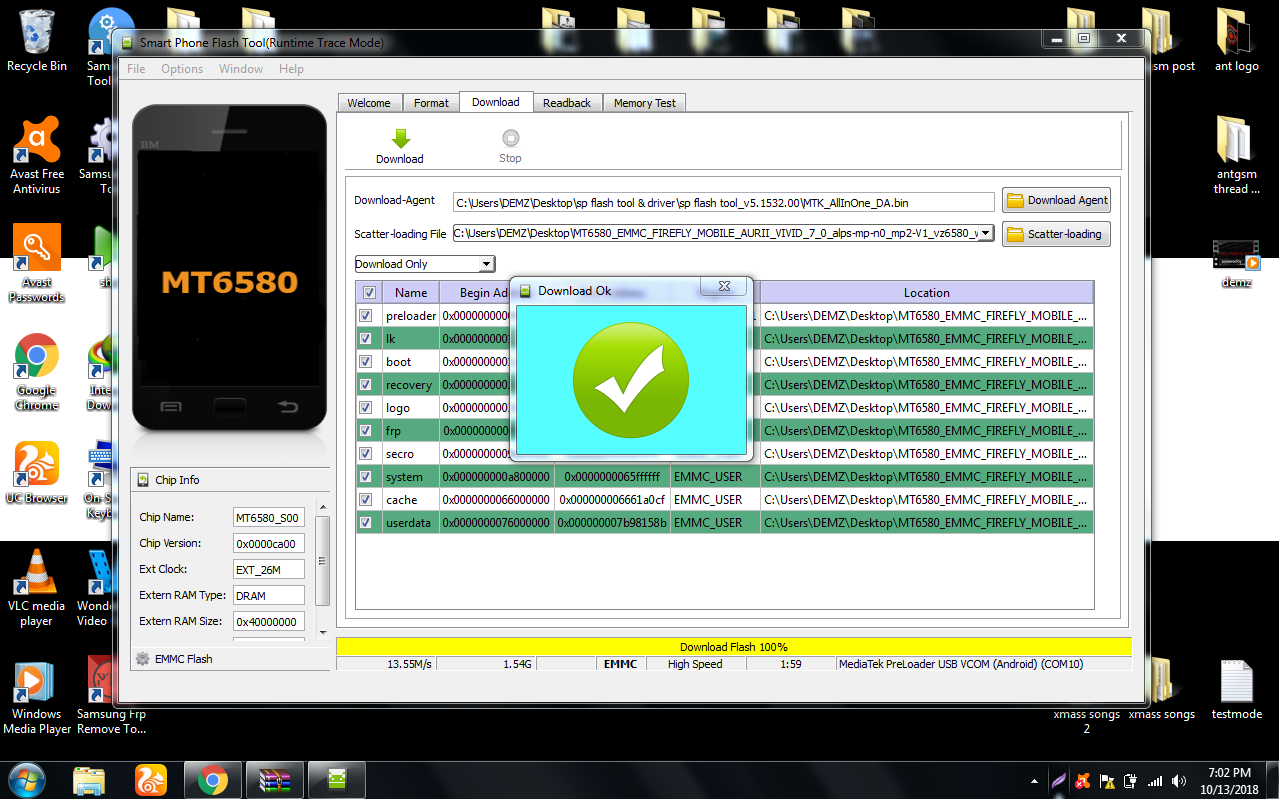
Task: Open Windows Media Player desktop icon
Action: (37, 696)
